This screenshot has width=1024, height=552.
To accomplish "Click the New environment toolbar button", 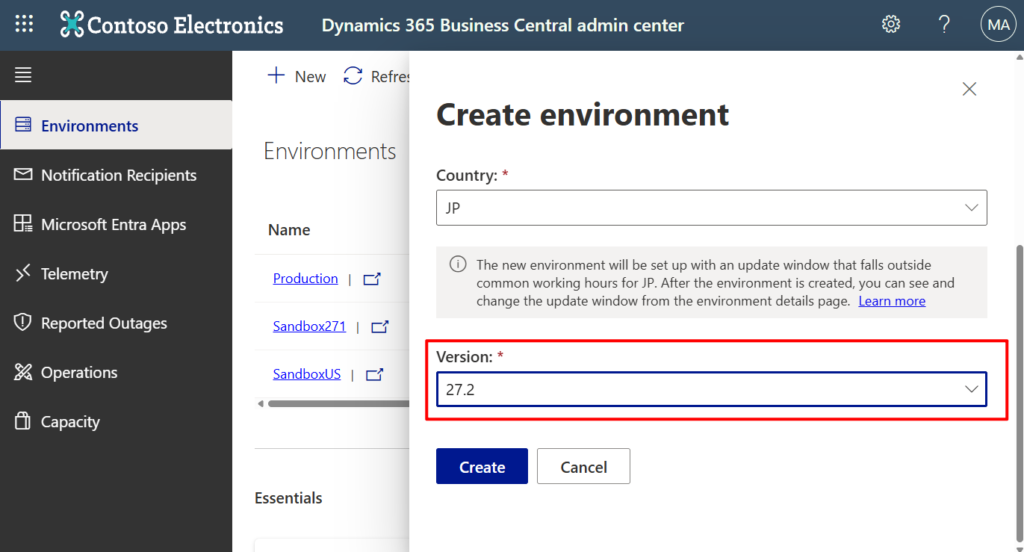I will 297,76.
